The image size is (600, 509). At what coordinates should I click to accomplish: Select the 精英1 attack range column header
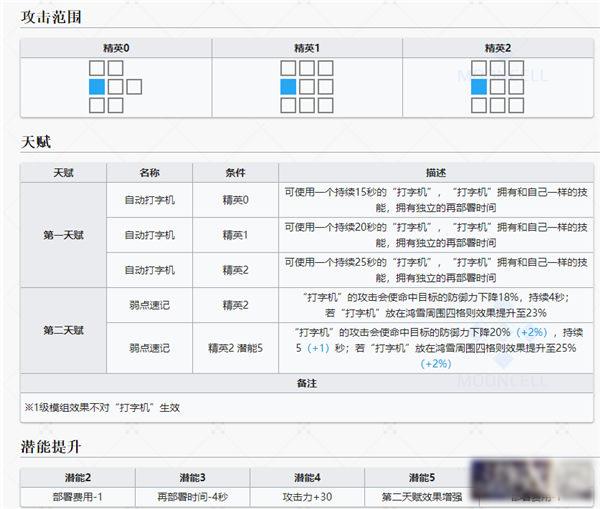307,48
